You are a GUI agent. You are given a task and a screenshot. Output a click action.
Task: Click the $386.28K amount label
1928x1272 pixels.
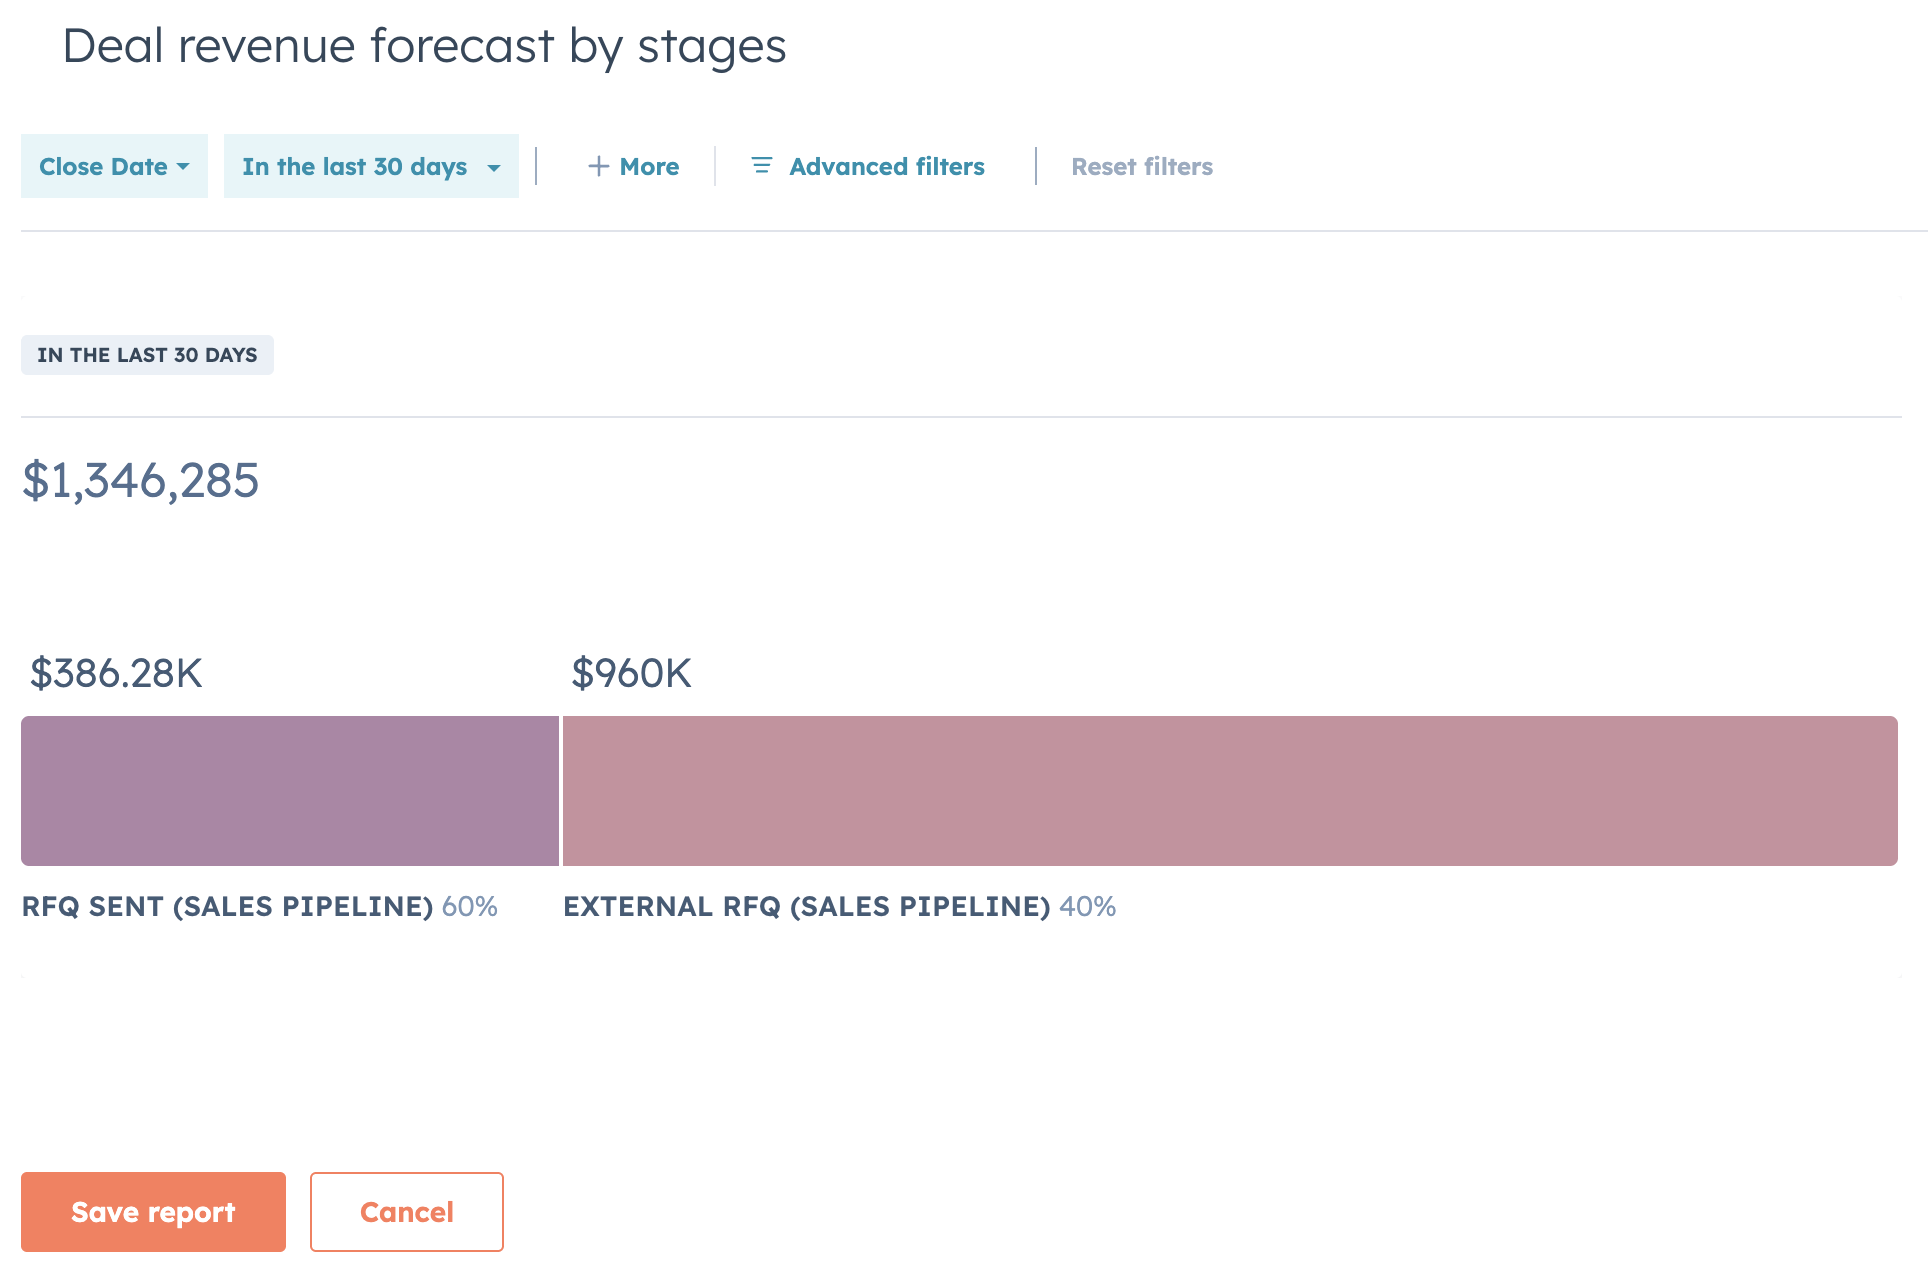tap(116, 673)
